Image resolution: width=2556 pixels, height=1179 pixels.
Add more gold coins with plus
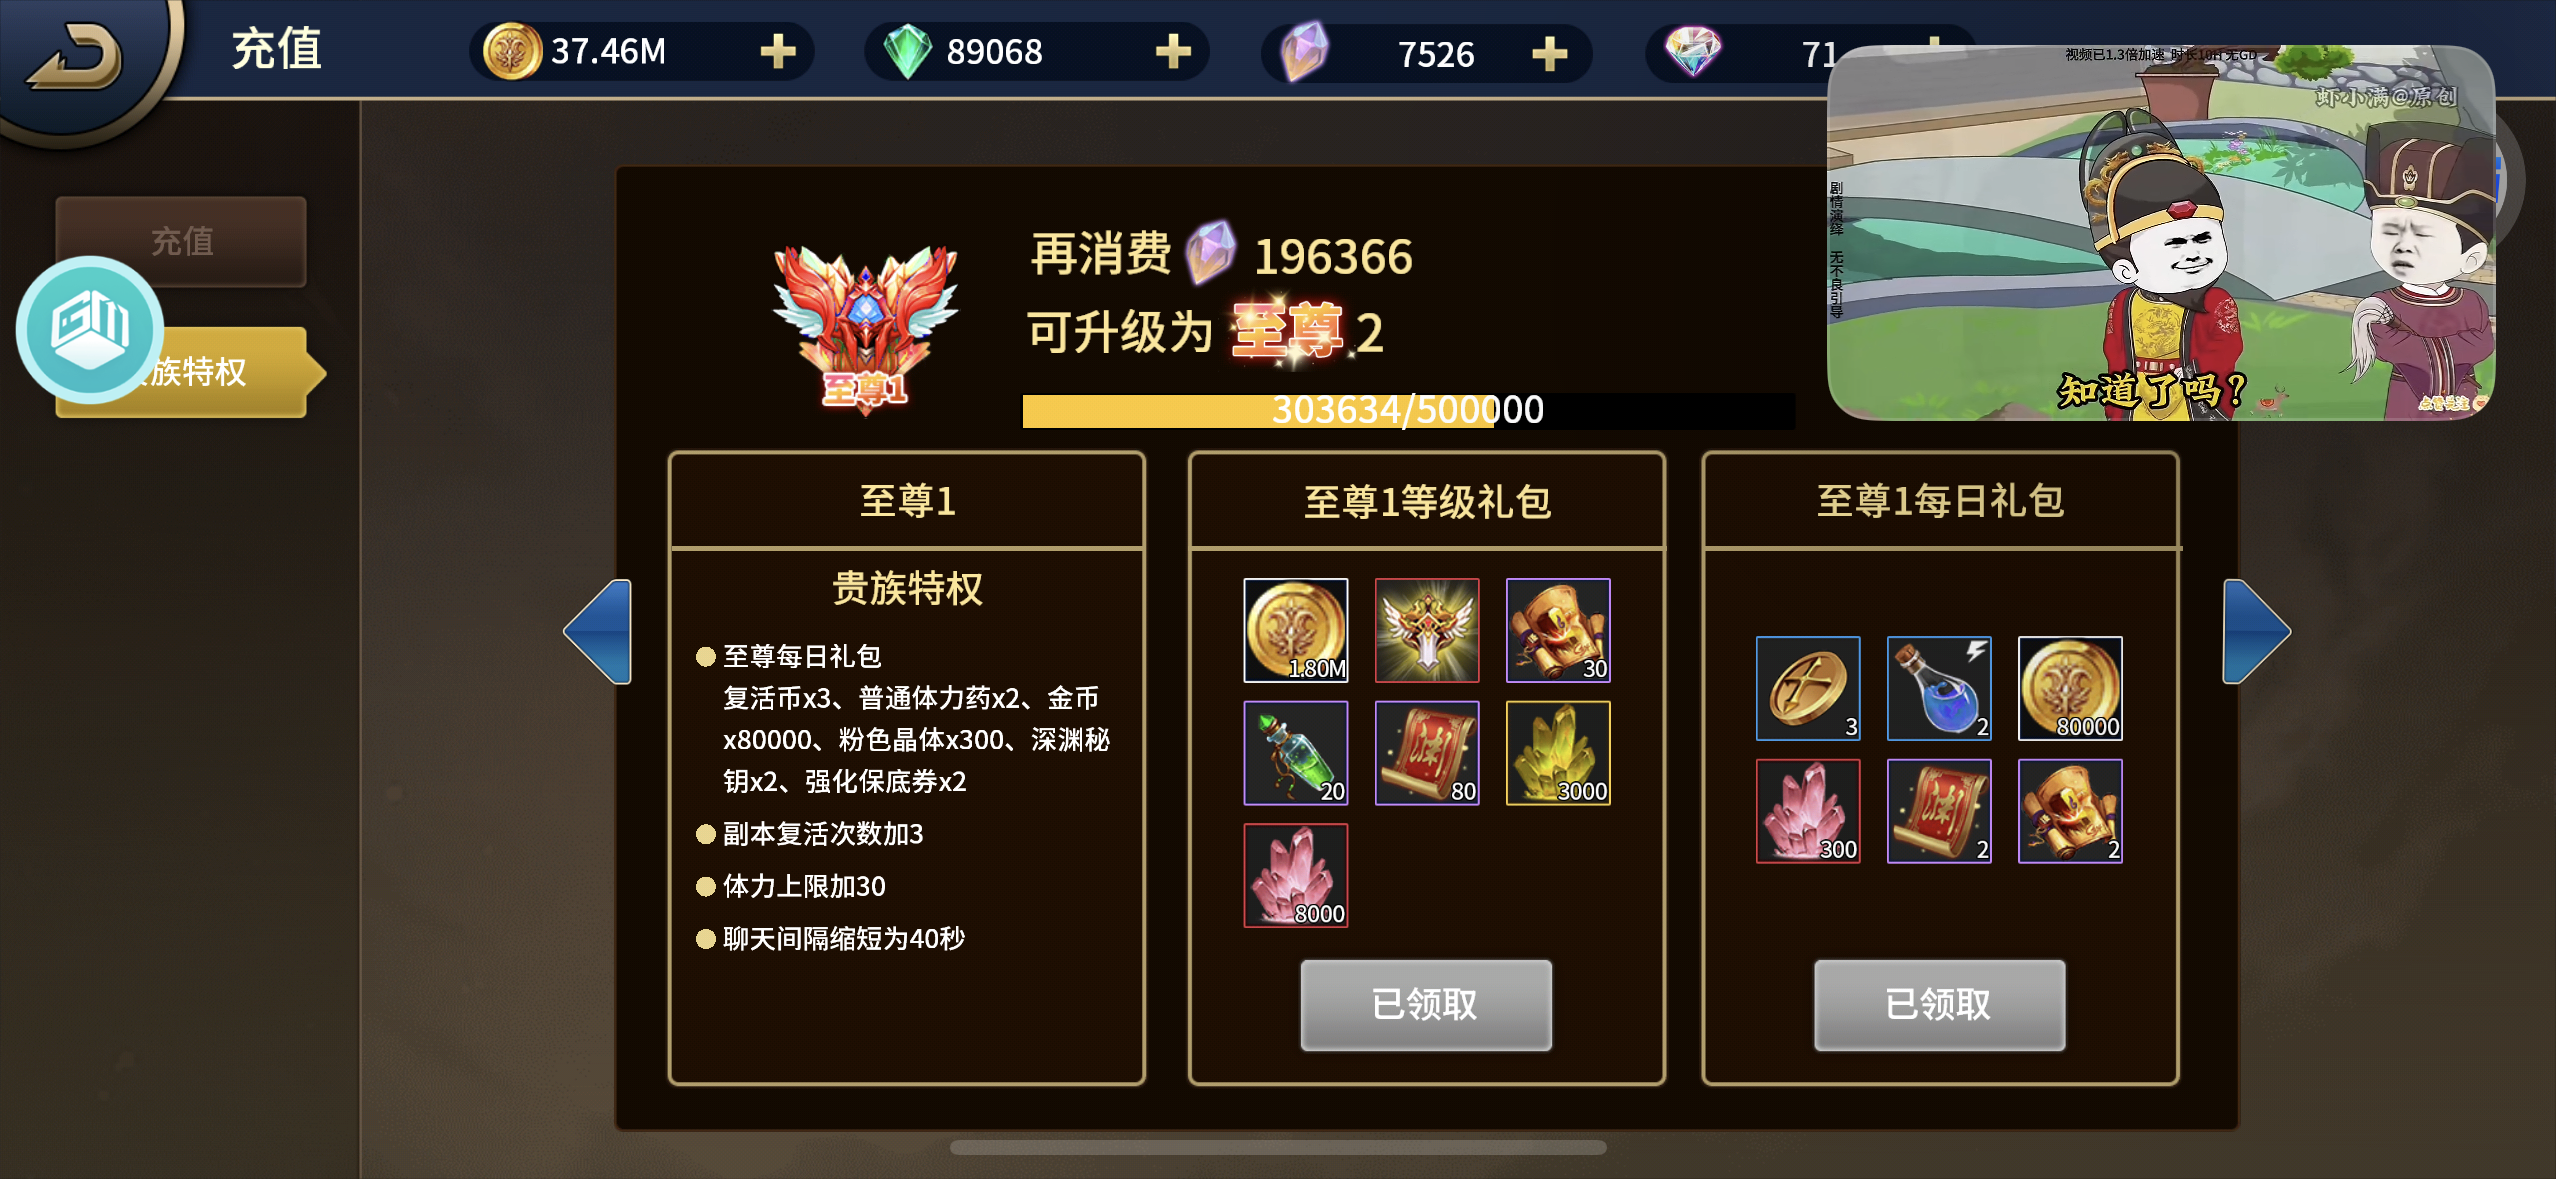(777, 51)
